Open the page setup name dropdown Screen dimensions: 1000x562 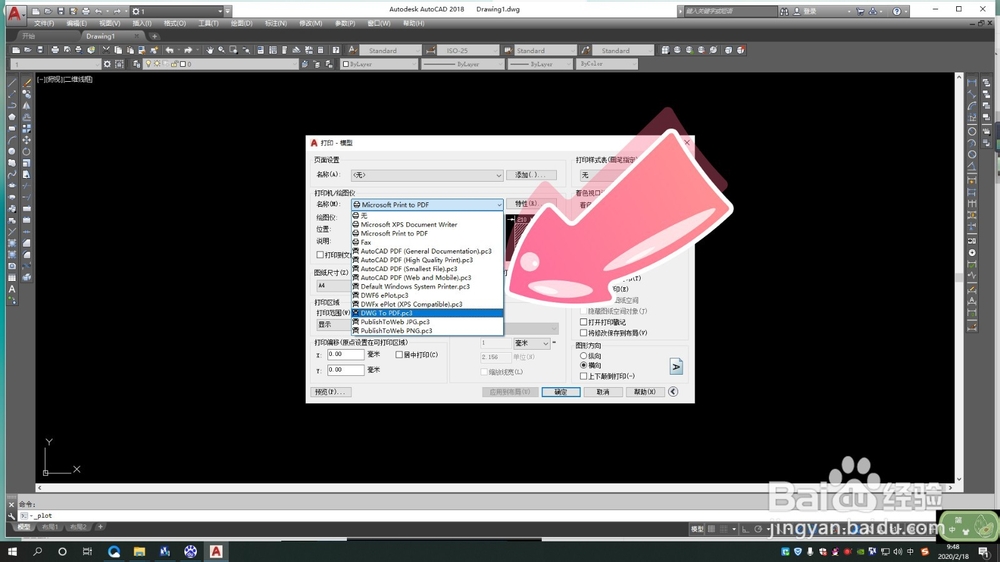click(x=427, y=175)
